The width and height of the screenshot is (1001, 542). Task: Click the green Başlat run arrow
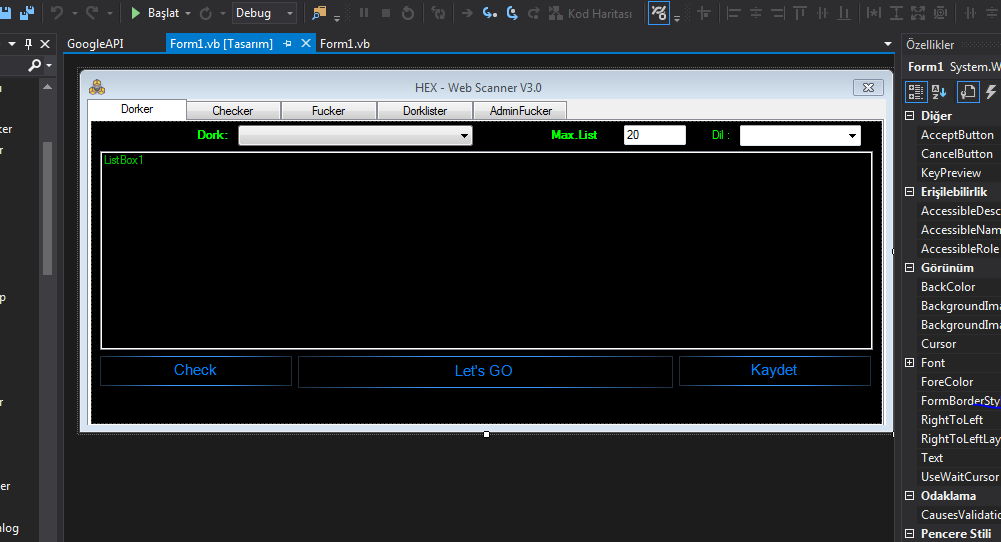pyautogui.click(x=136, y=14)
